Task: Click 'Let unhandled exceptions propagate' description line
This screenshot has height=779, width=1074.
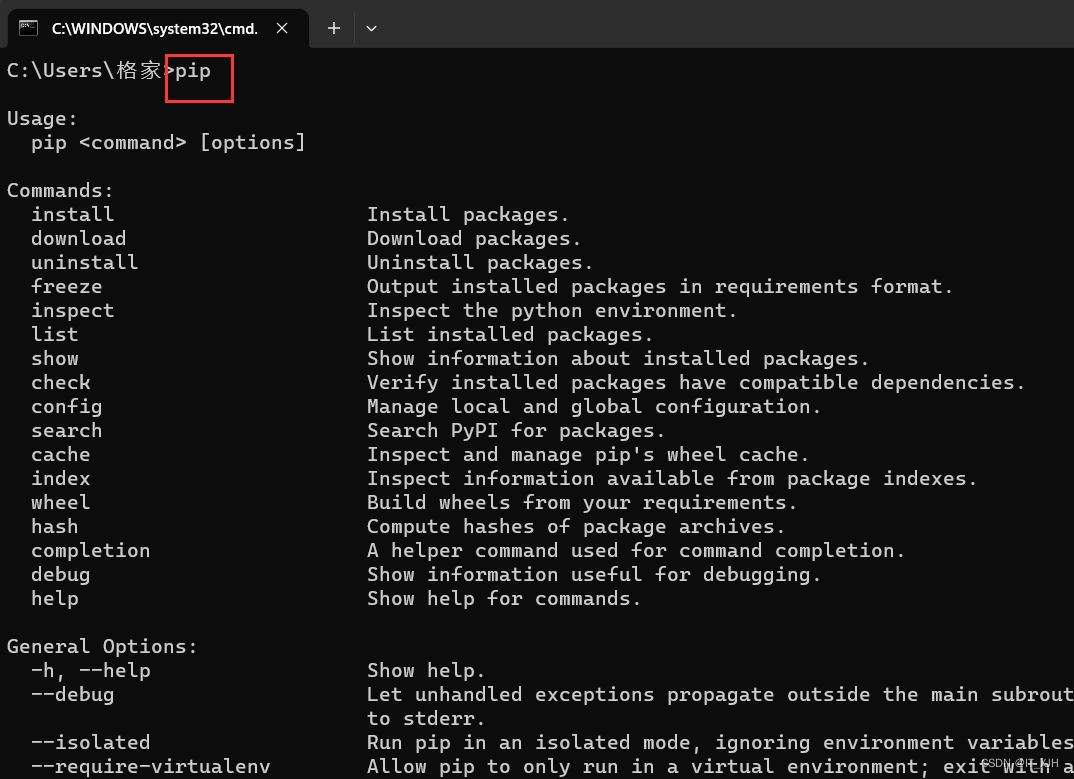Action: point(721,695)
